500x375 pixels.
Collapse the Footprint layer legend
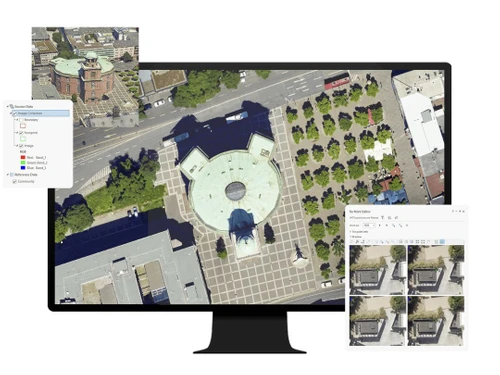tap(17, 133)
